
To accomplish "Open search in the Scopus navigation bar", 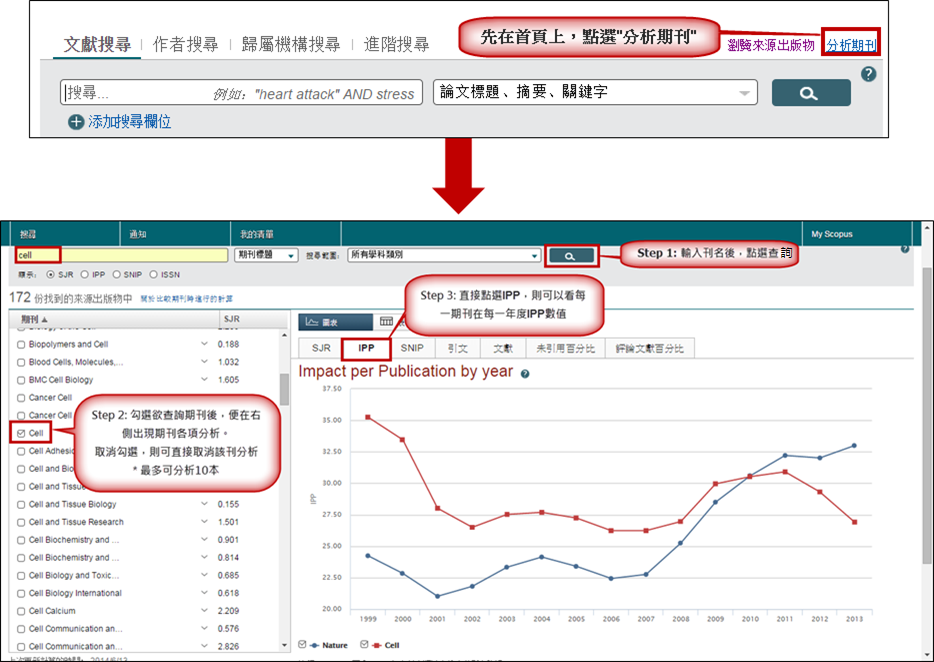I will [28, 234].
